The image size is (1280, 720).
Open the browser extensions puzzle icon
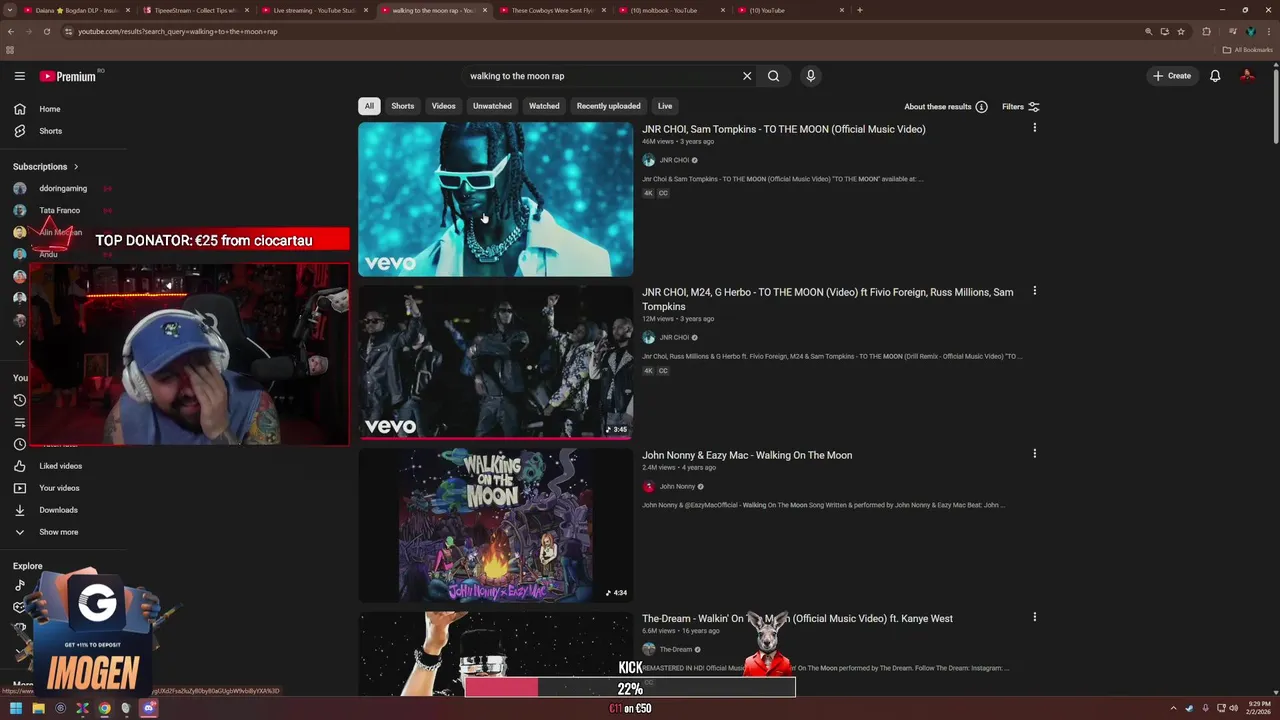point(1206,31)
